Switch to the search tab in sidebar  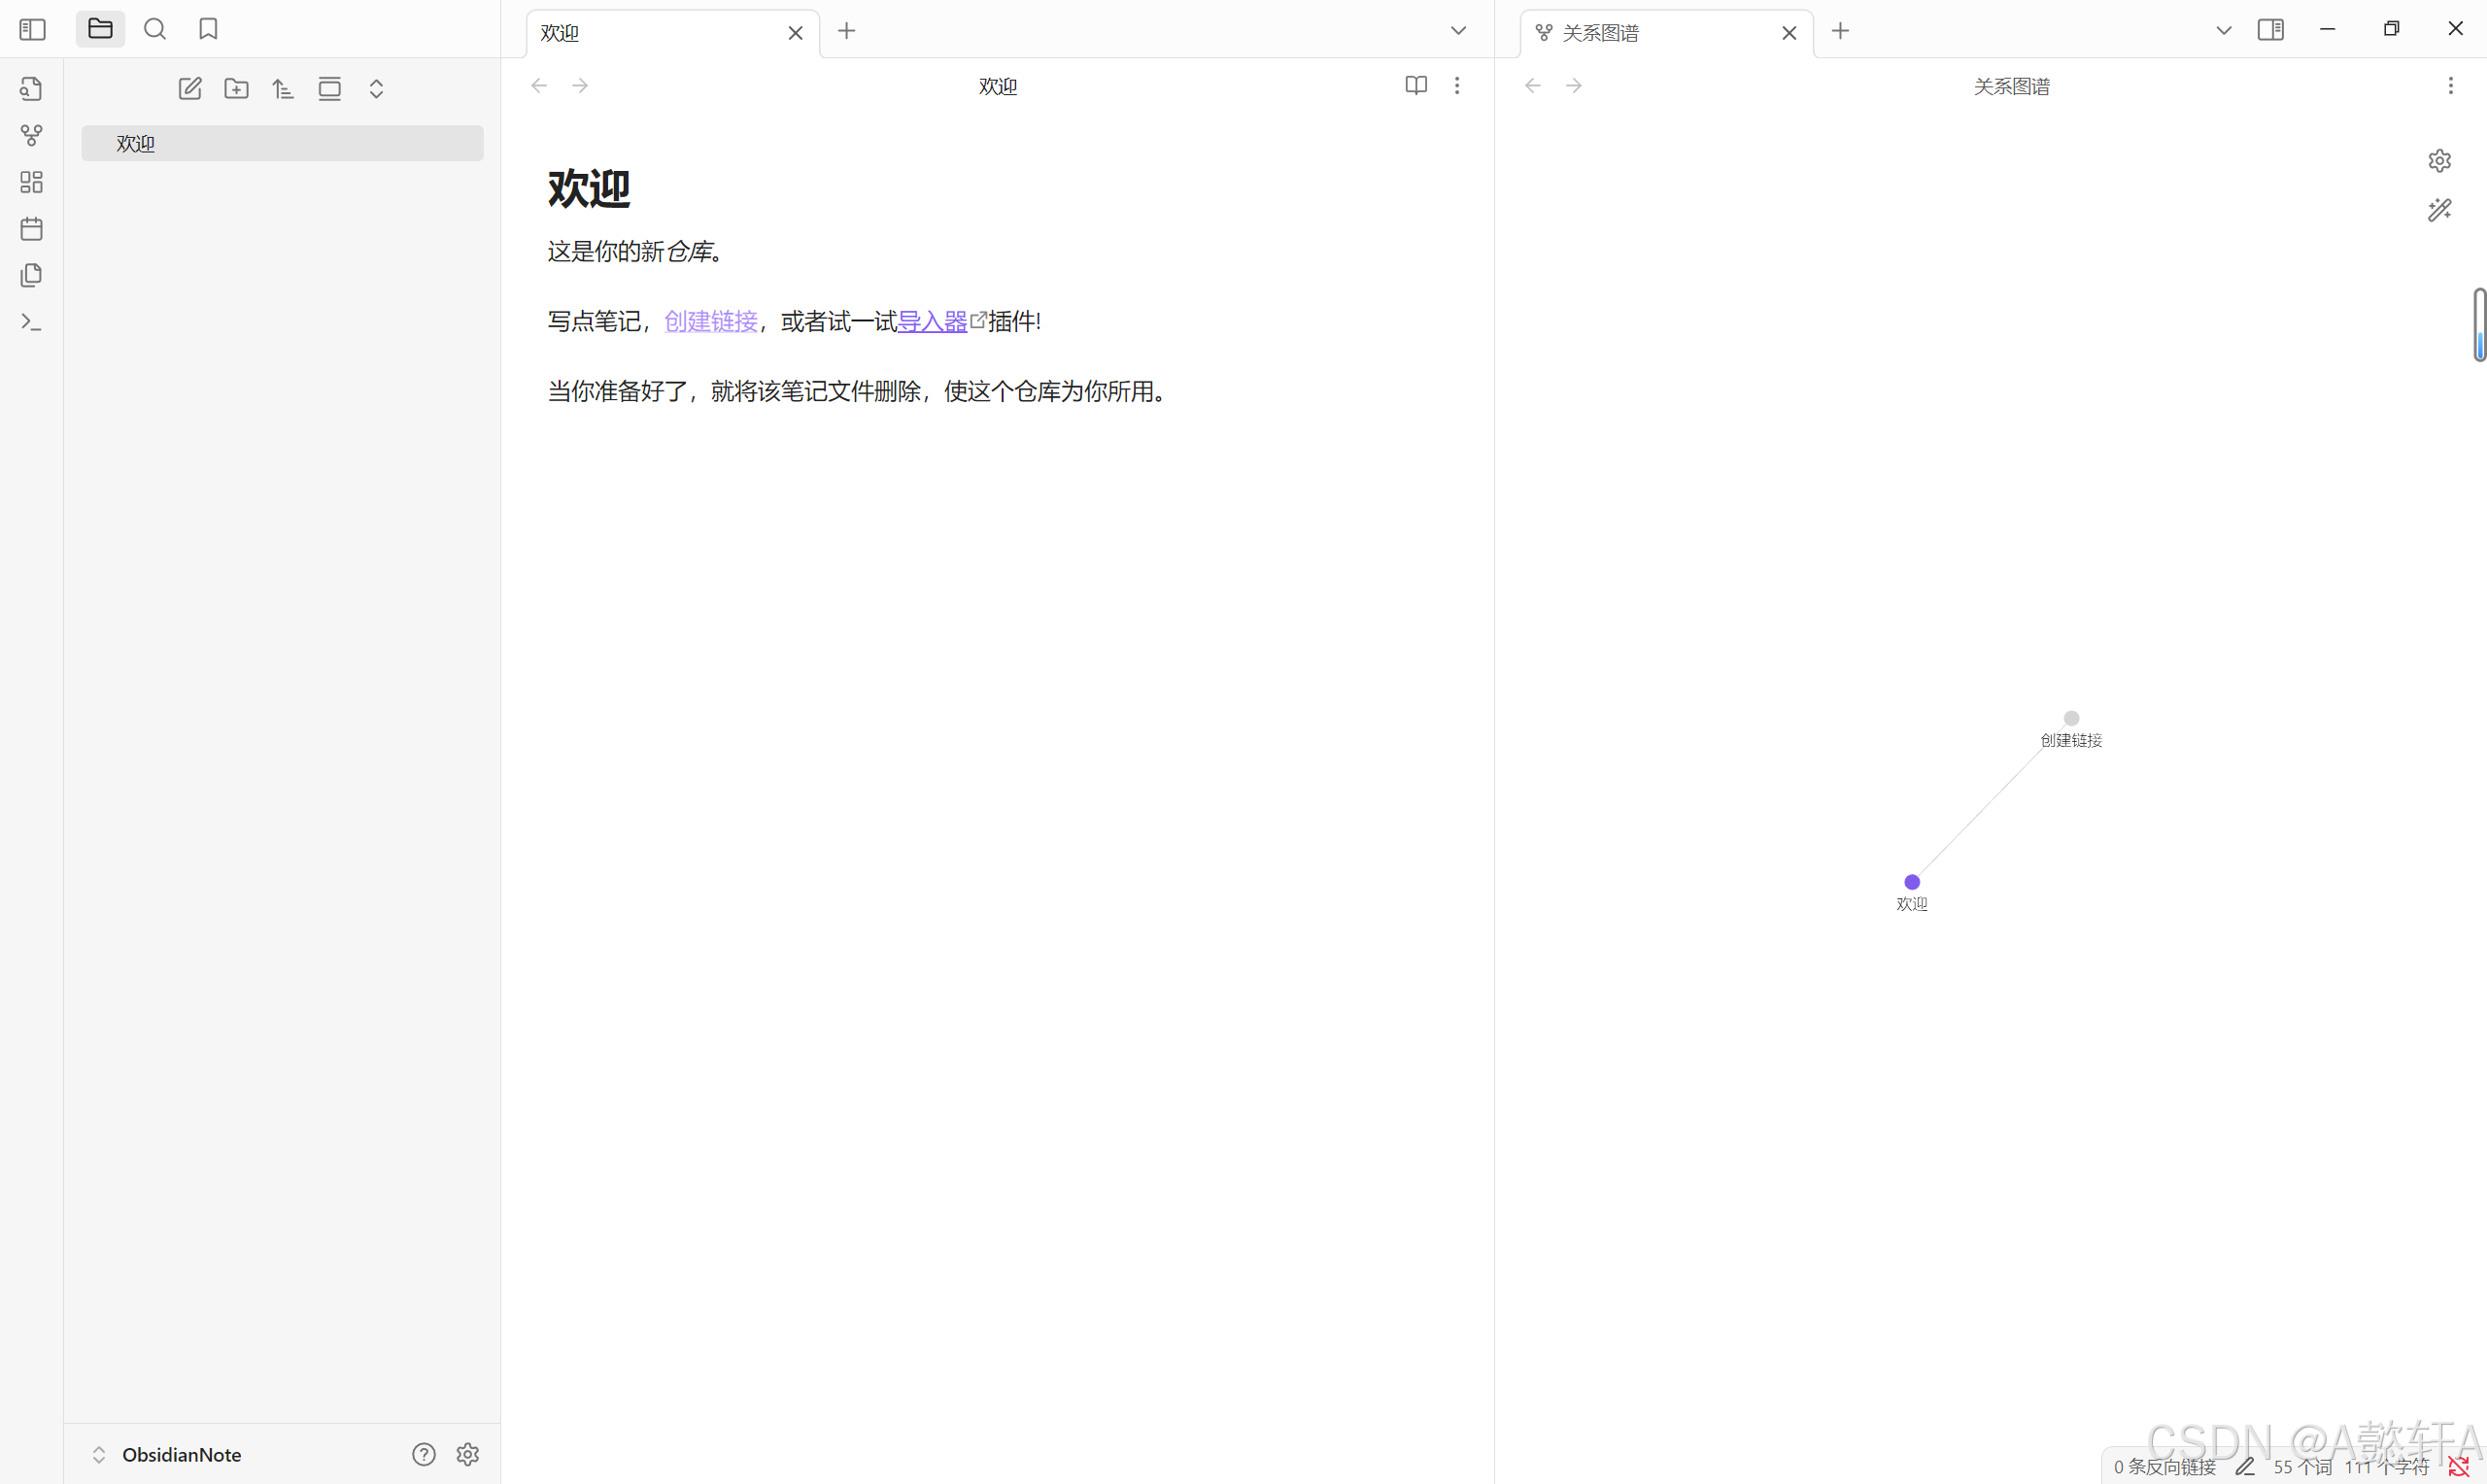pyautogui.click(x=155, y=30)
